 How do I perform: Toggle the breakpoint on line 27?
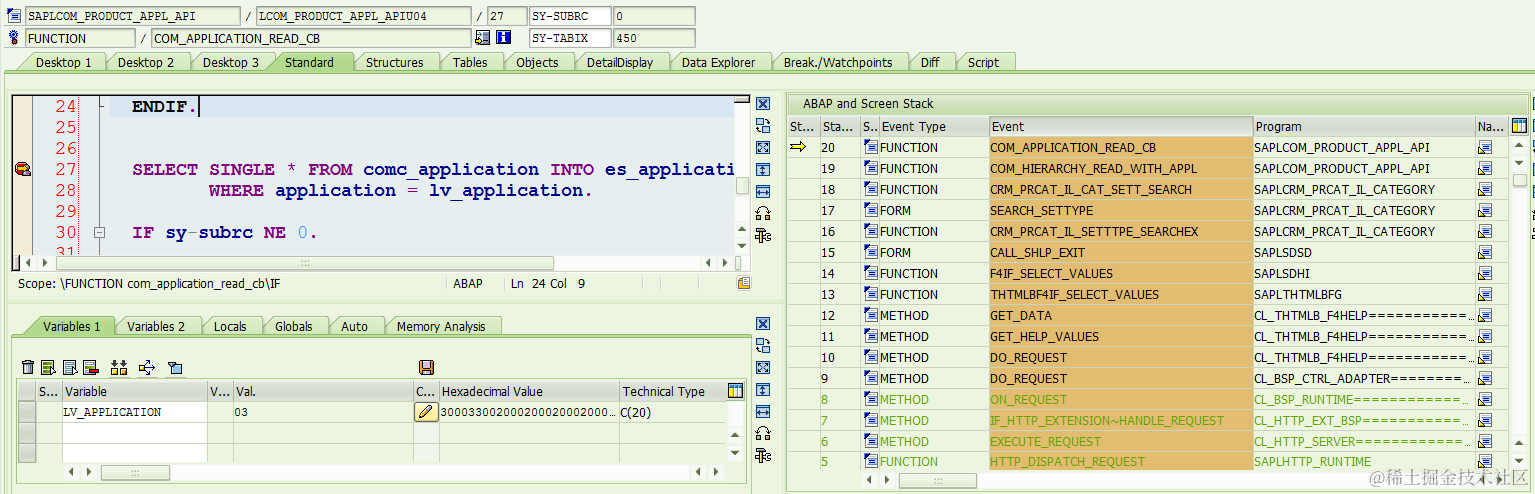(x=22, y=169)
